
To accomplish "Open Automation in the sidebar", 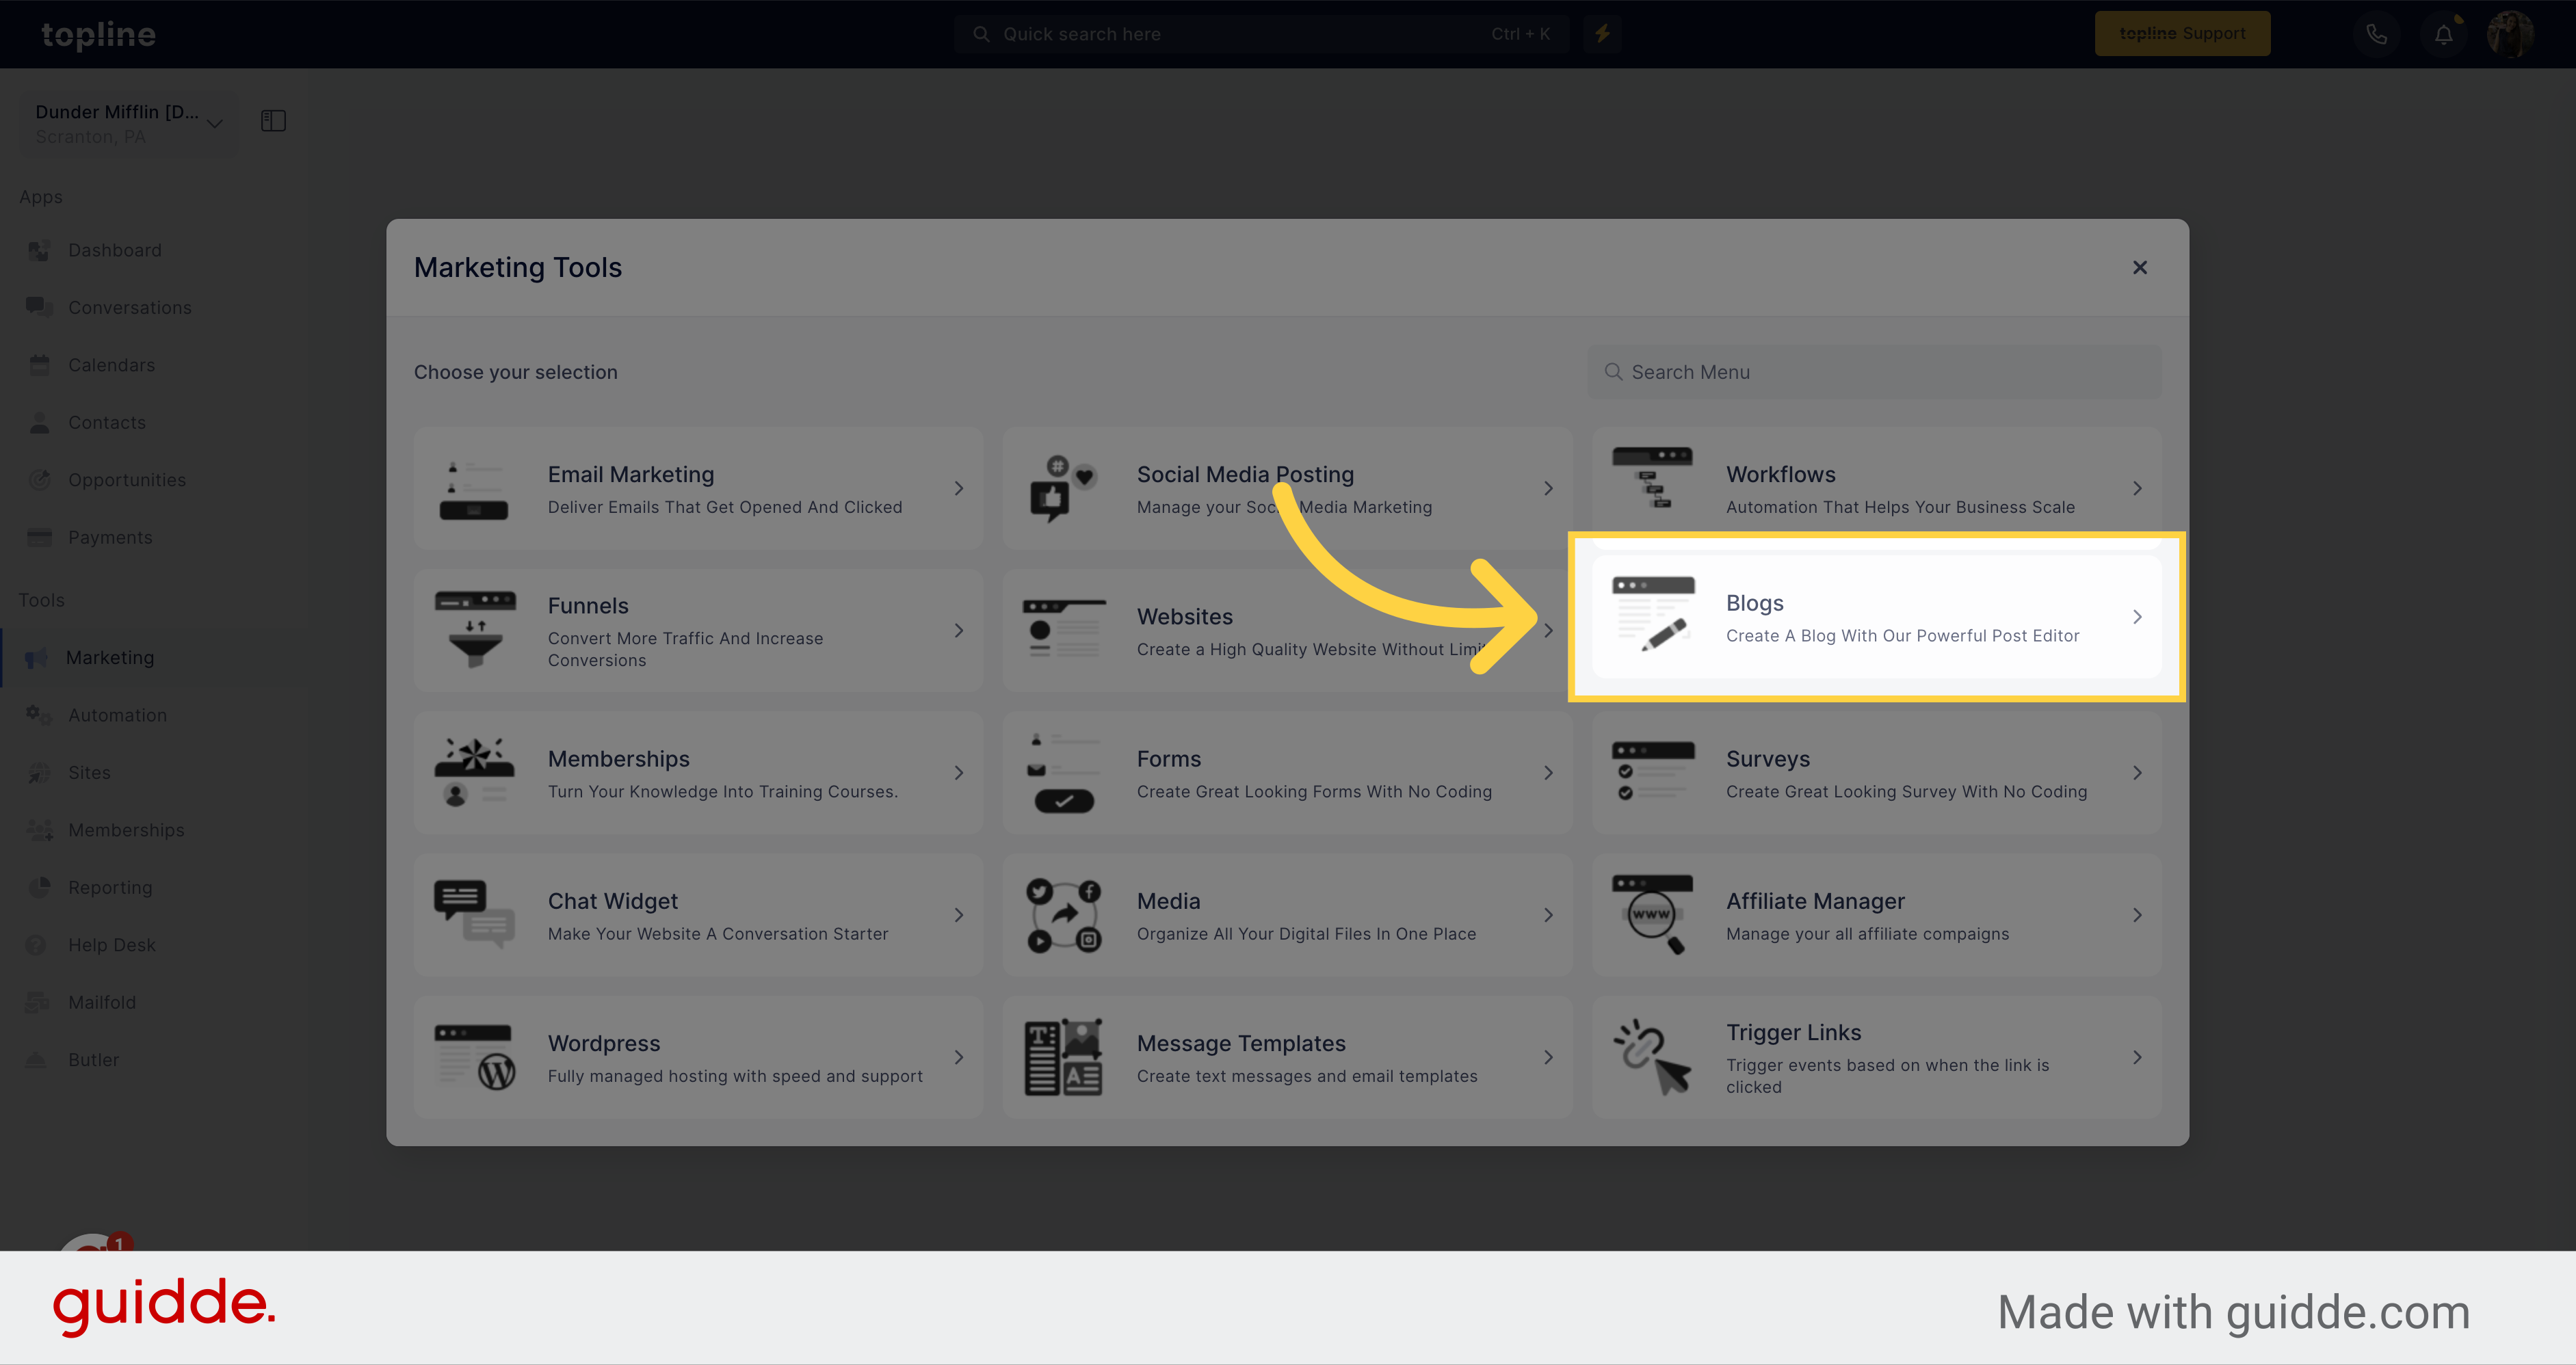I will pyautogui.click(x=117, y=715).
